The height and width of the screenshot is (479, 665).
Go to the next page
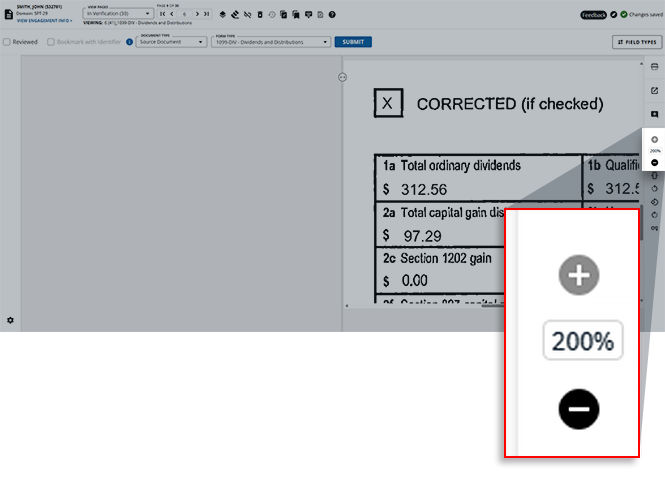[197, 14]
